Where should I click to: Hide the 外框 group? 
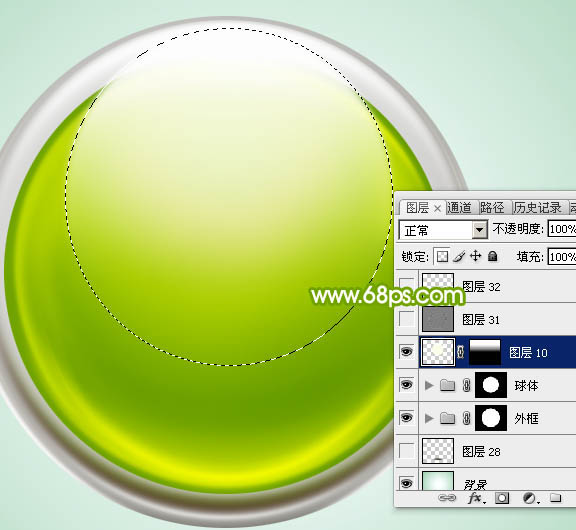click(x=406, y=418)
